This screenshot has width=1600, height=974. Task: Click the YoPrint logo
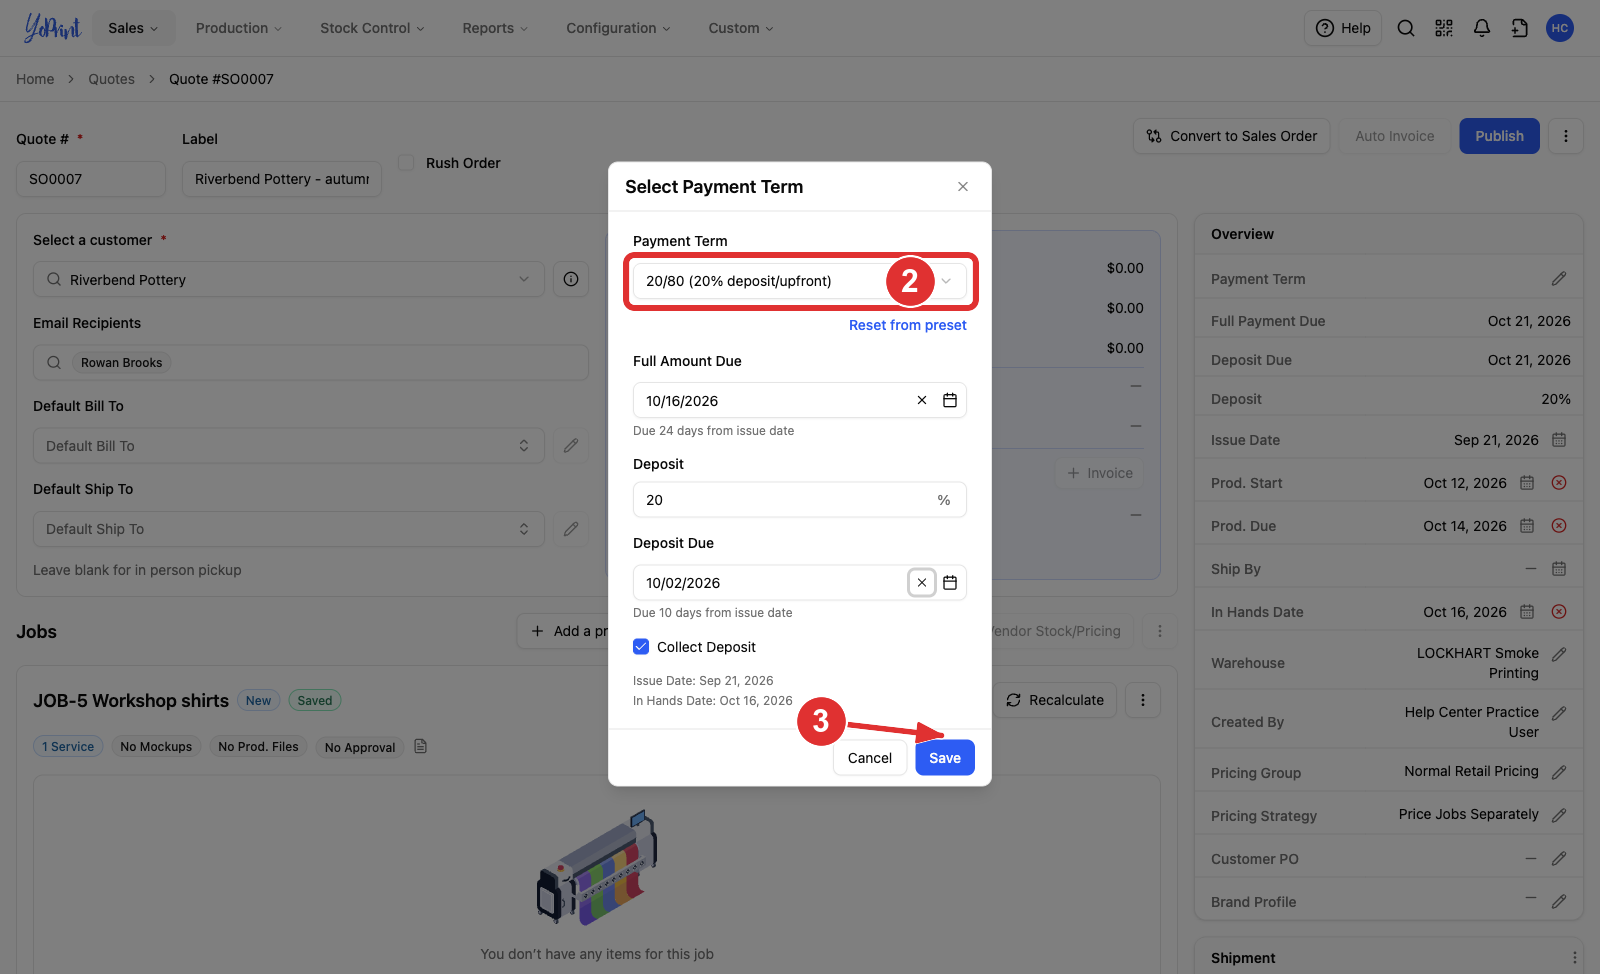[x=52, y=28]
